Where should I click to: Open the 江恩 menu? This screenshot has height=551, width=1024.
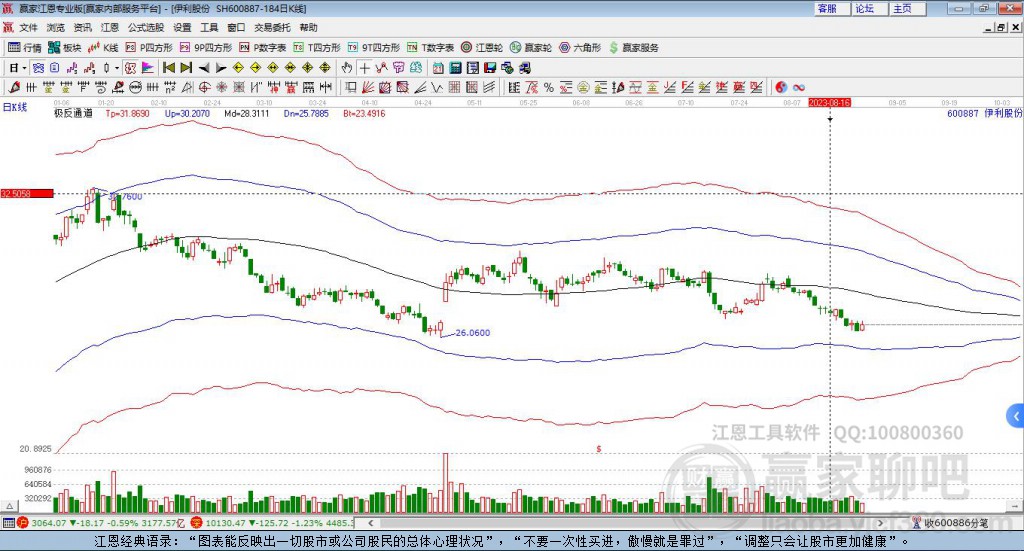110,27
